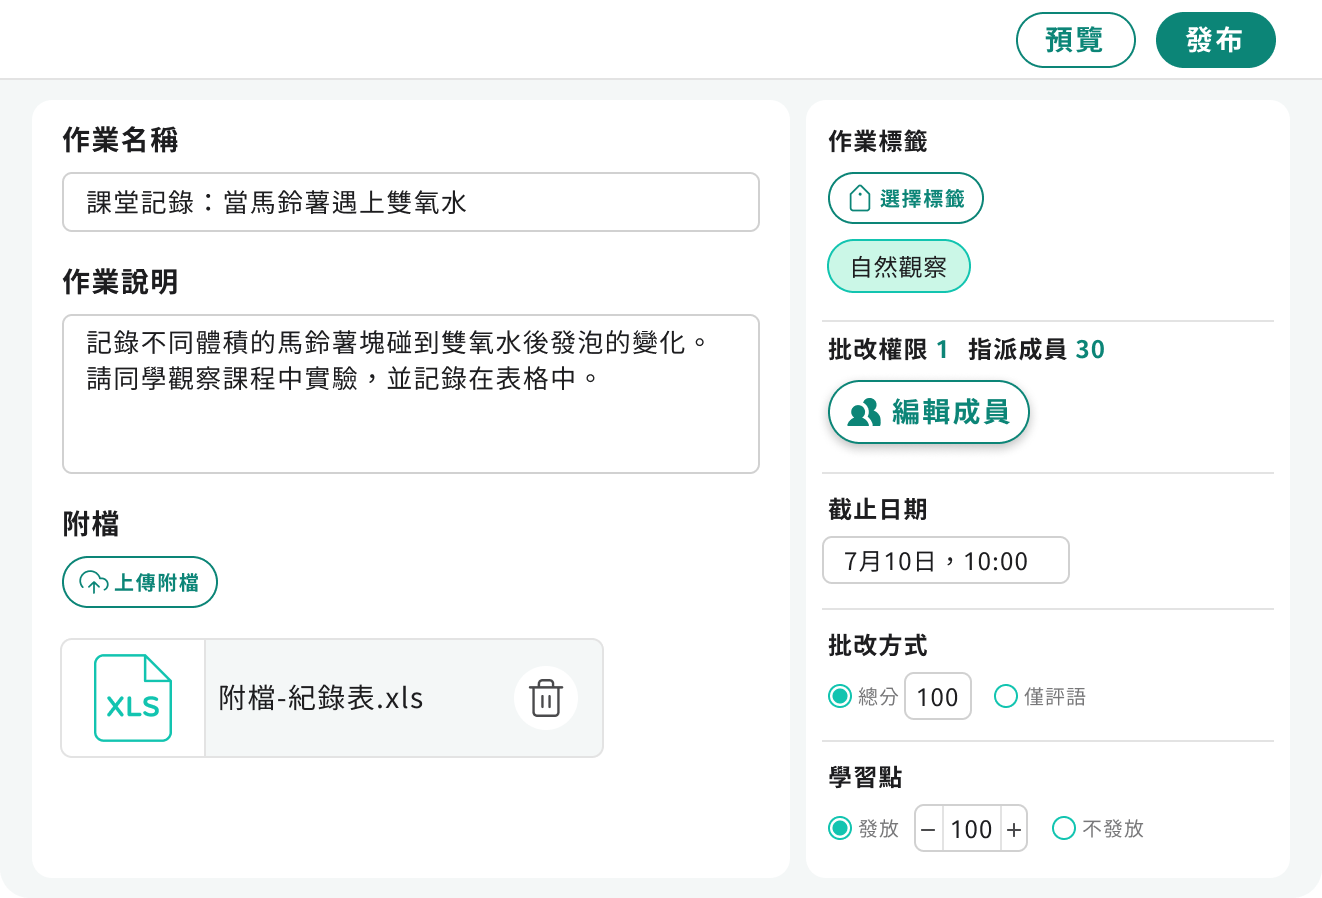This screenshot has height=898, width=1322.
Task: Click the deadline field 7月10日，10:00
Action: pyautogui.click(x=946, y=560)
